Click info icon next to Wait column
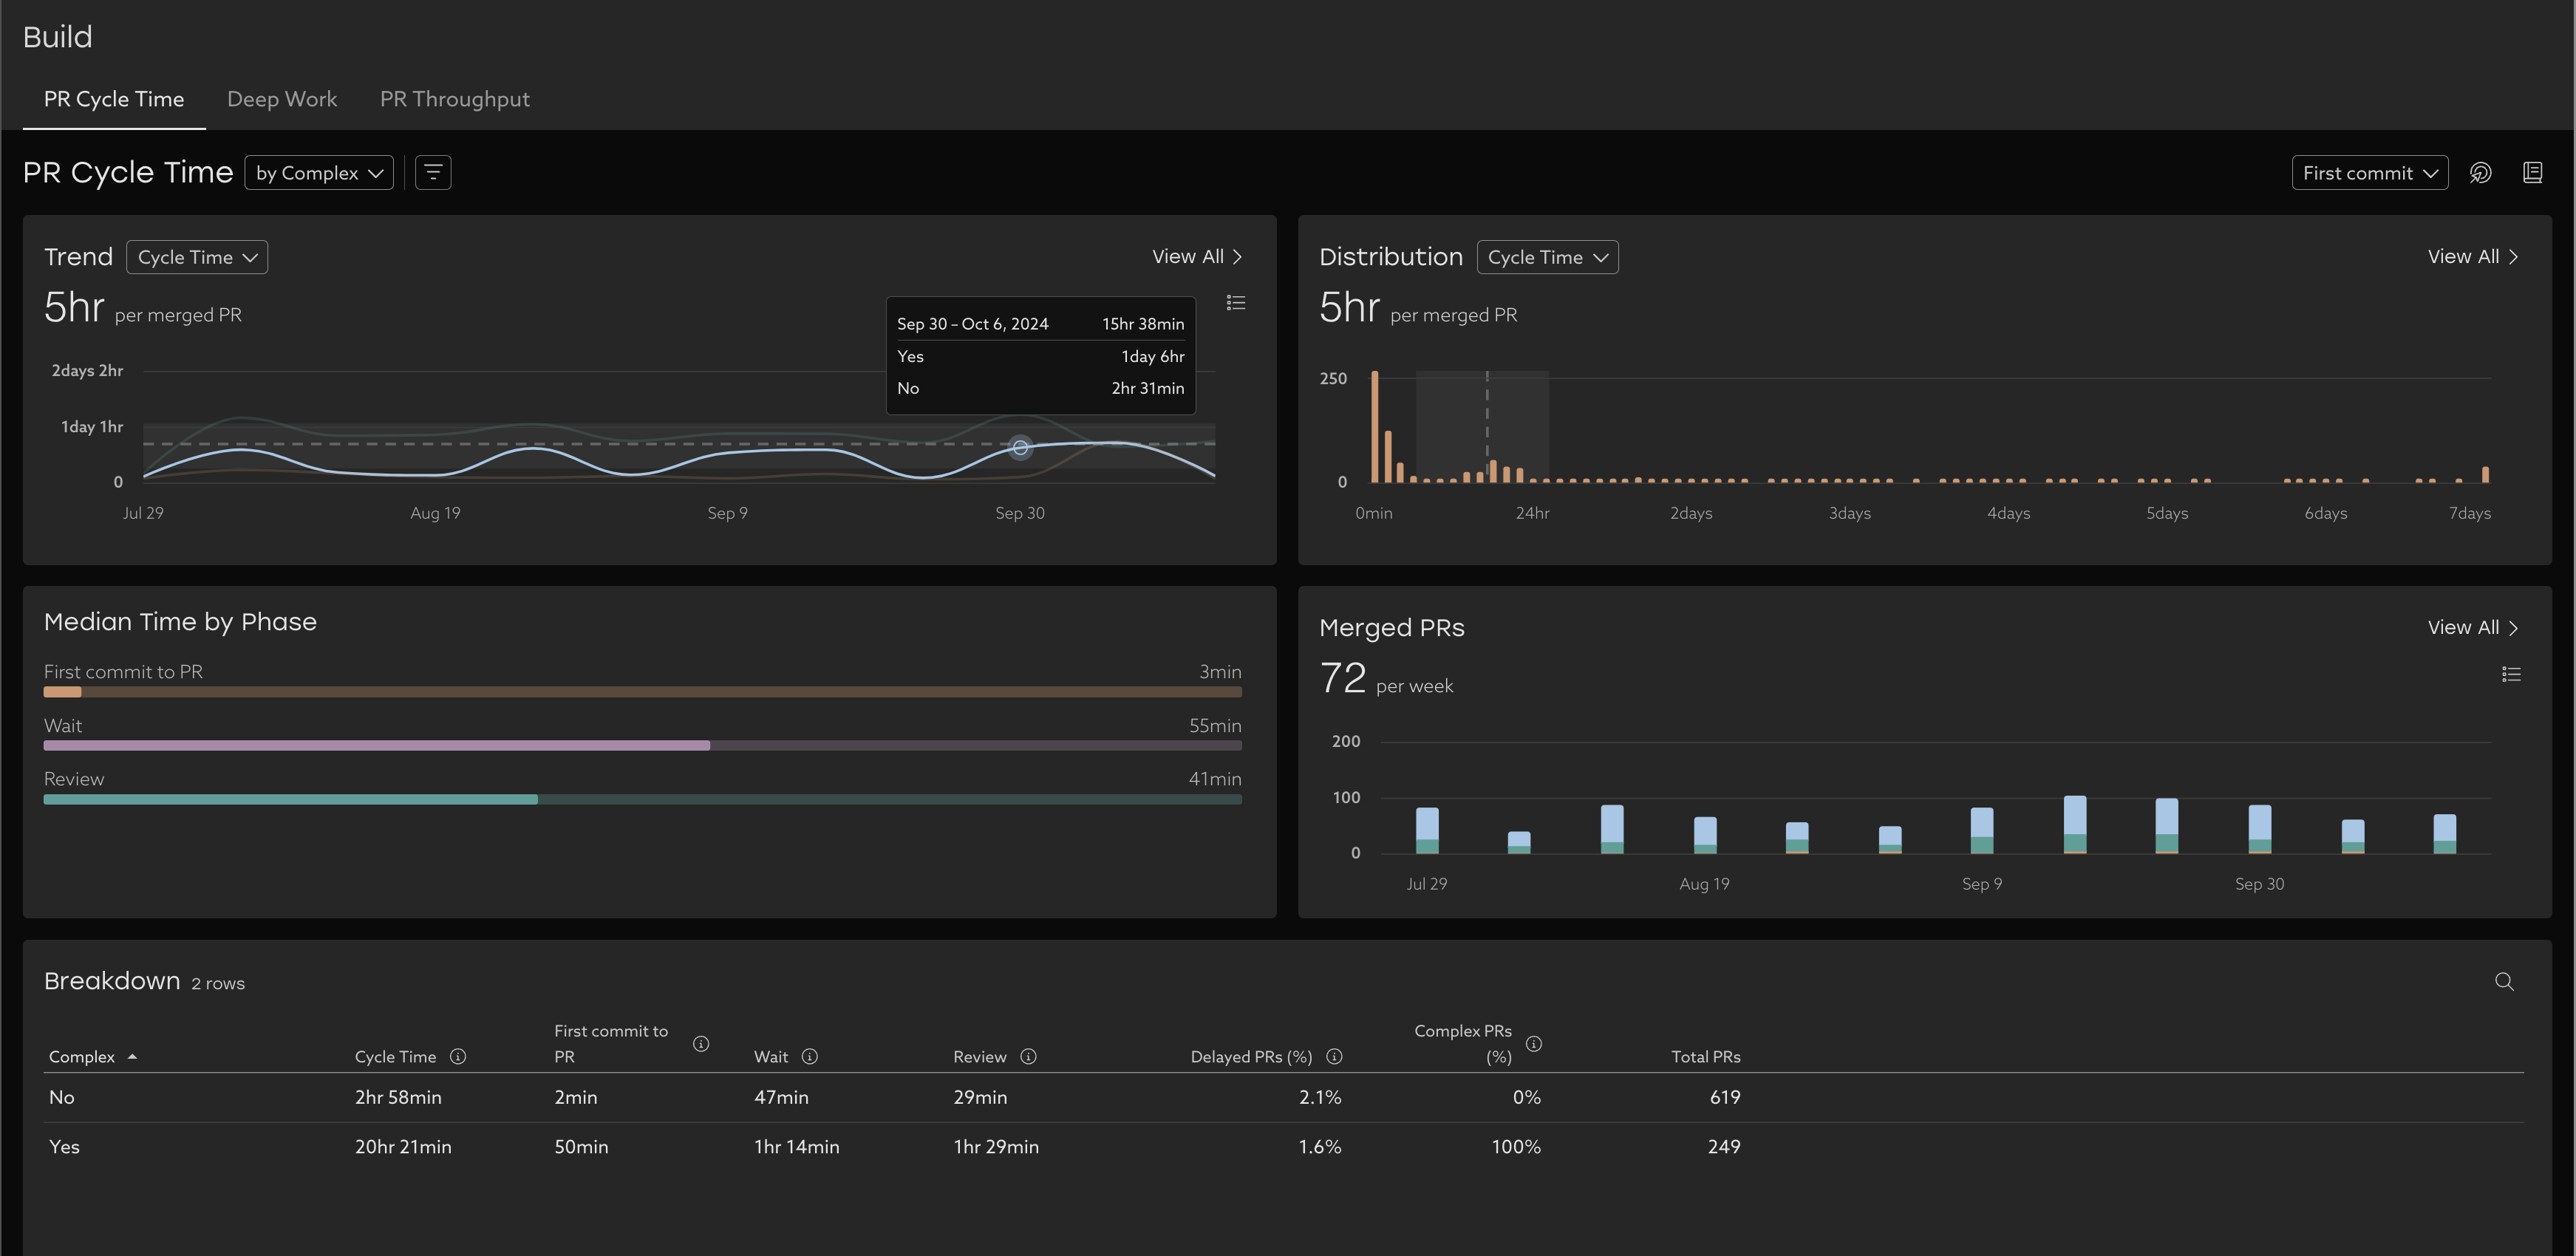The height and width of the screenshot is (1256, 2576). pyautogui.click(x=810, y=1057)
